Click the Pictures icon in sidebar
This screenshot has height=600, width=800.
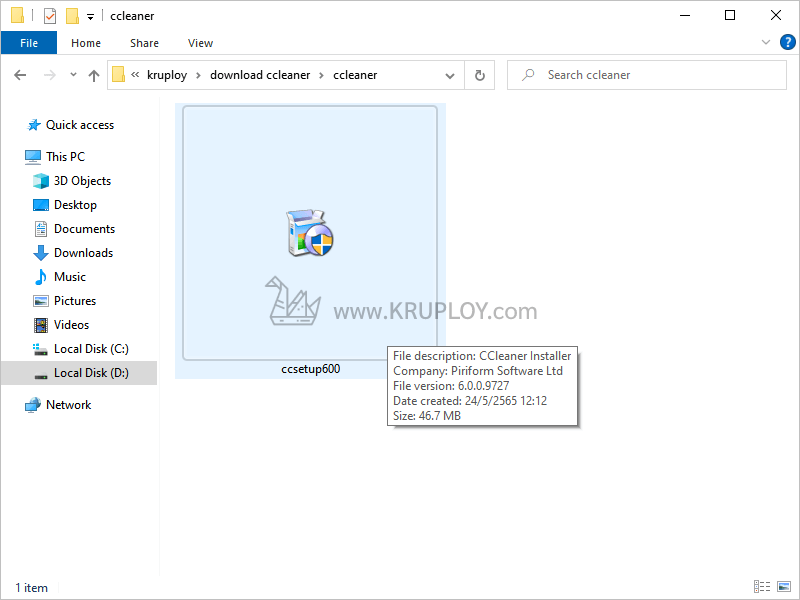tap(41, 301)
